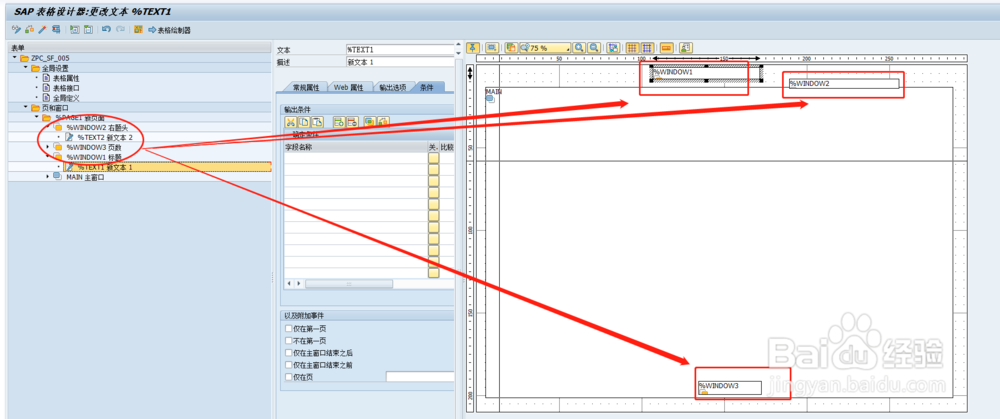
Task: Click the 字段名称 column header
Action: tap(355, 147)
